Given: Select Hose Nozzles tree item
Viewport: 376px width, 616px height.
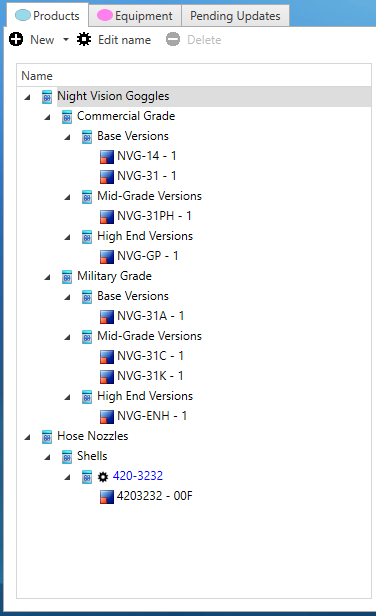Looking at the screenshot, I should (x=93, y=436).
